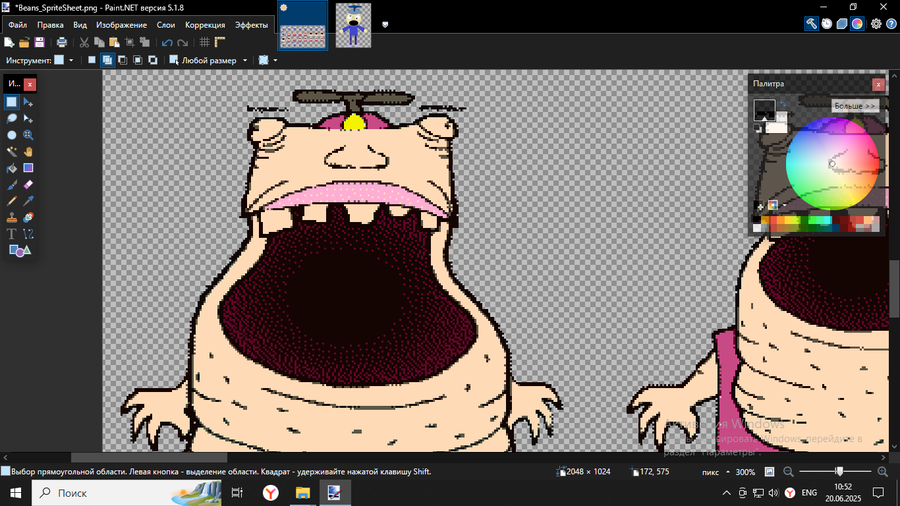900x506 pixels.
Task: Close the tools (И...) window
Action: click(x=30, y=84)
